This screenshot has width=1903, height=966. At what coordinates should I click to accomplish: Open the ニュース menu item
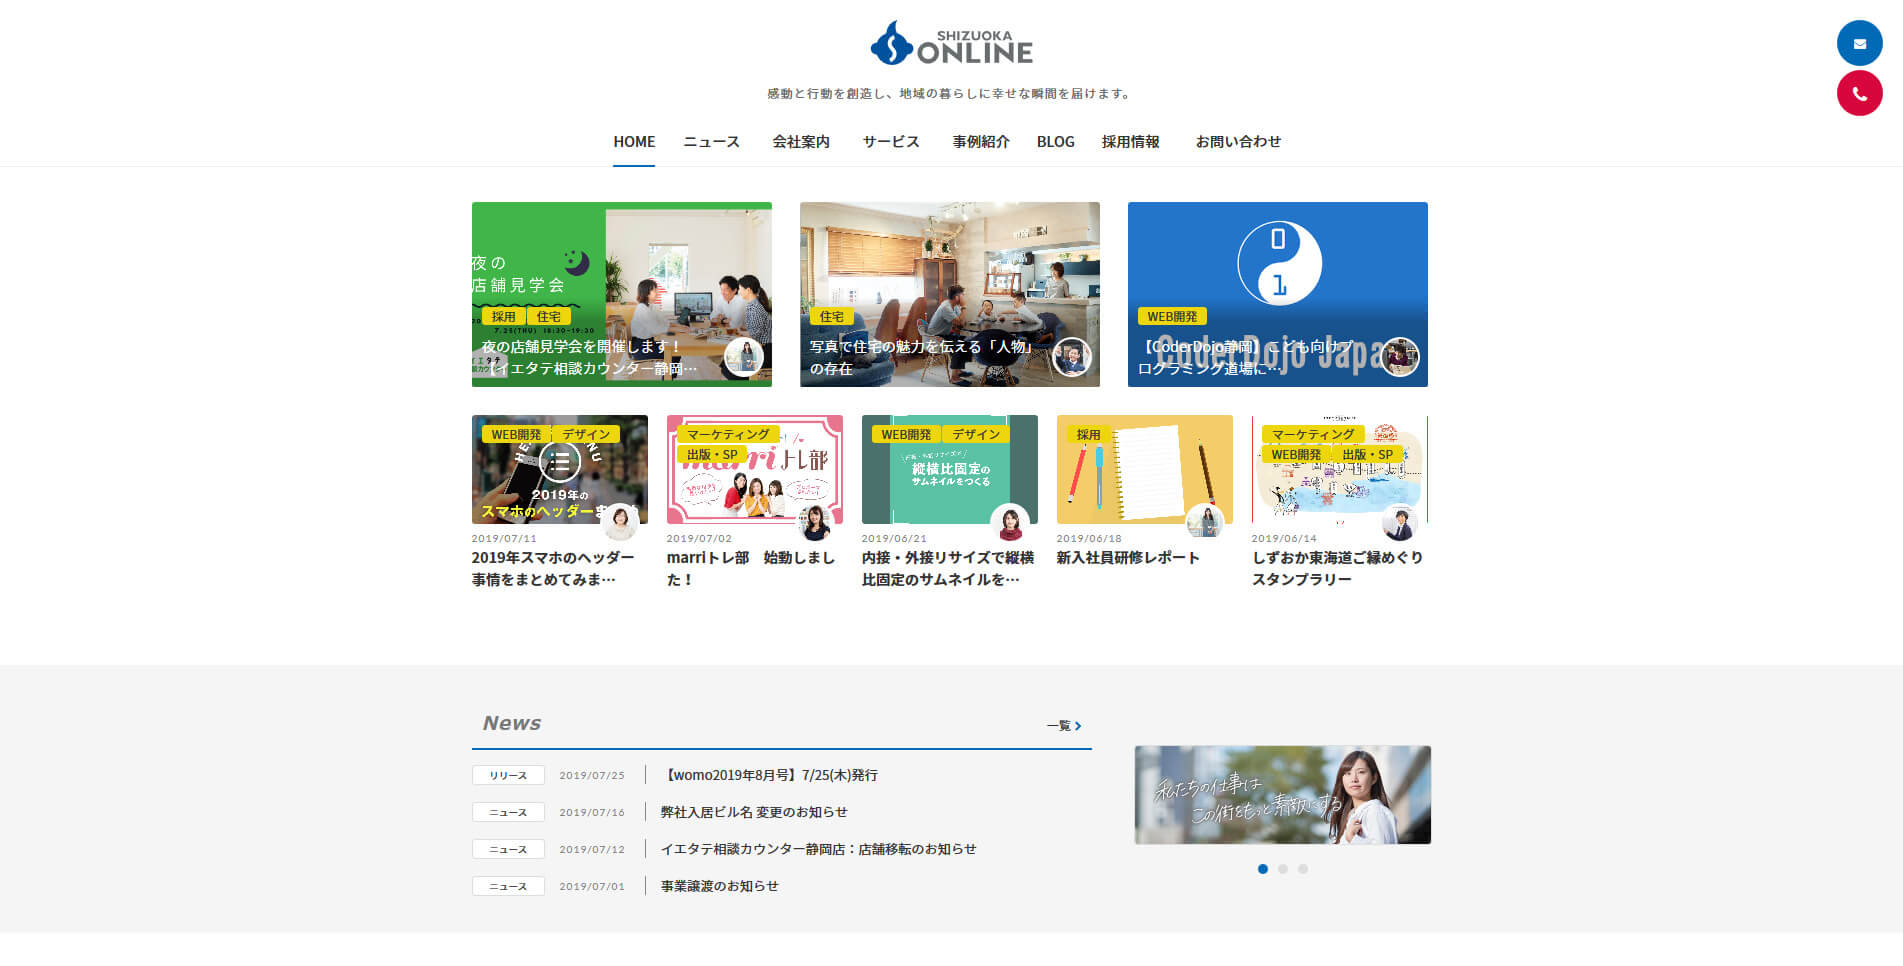(x=712, y=142)
